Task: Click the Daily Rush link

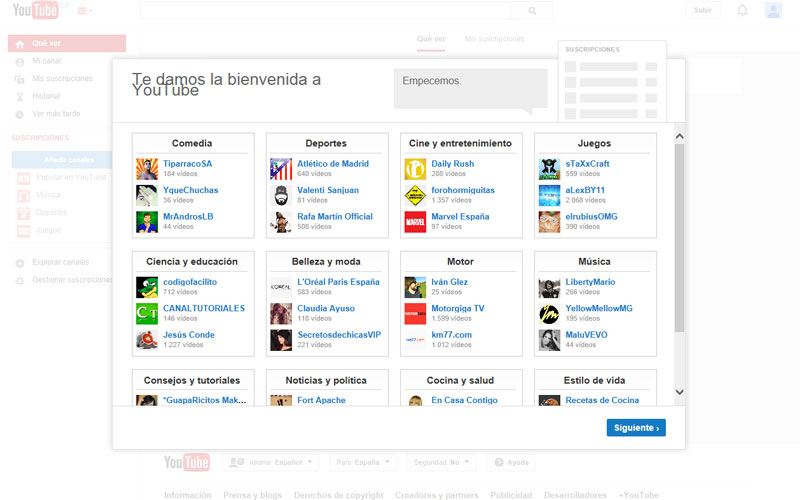Action: click(453, 164)
